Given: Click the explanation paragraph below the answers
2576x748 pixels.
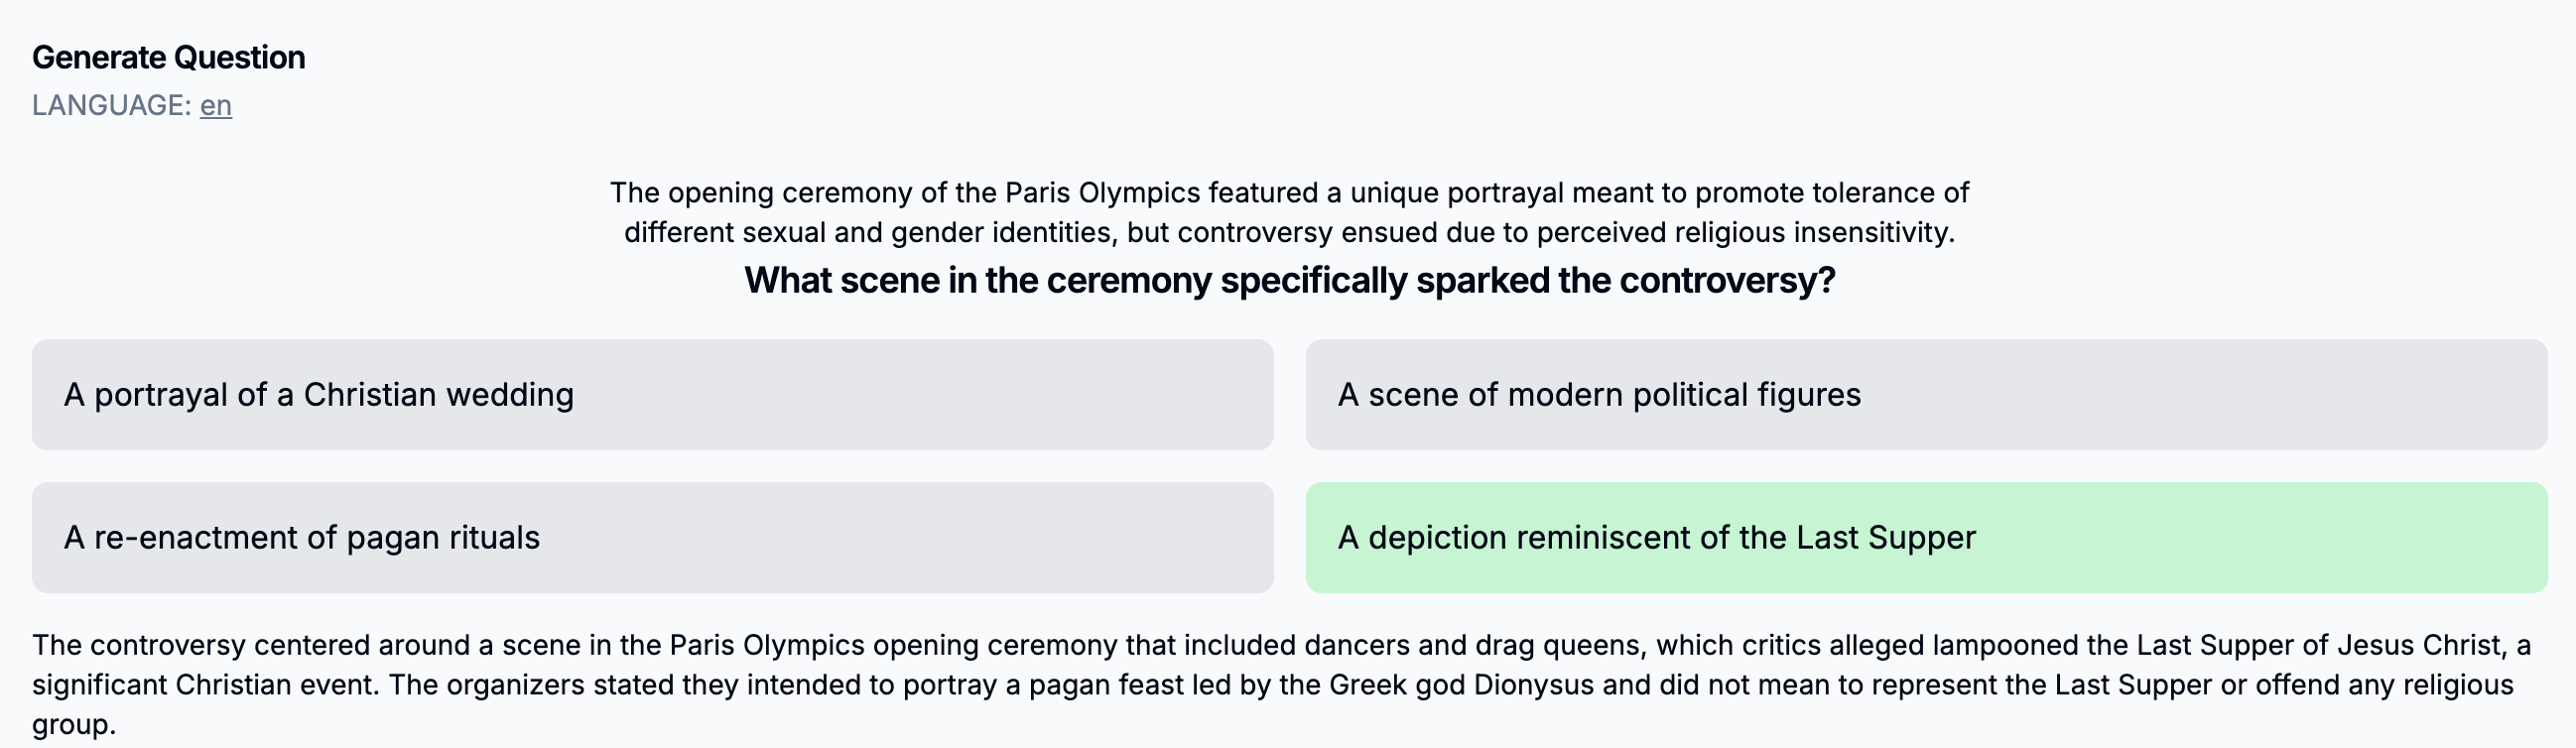Looking at the screenshot, I should (x=1282, y=685).
